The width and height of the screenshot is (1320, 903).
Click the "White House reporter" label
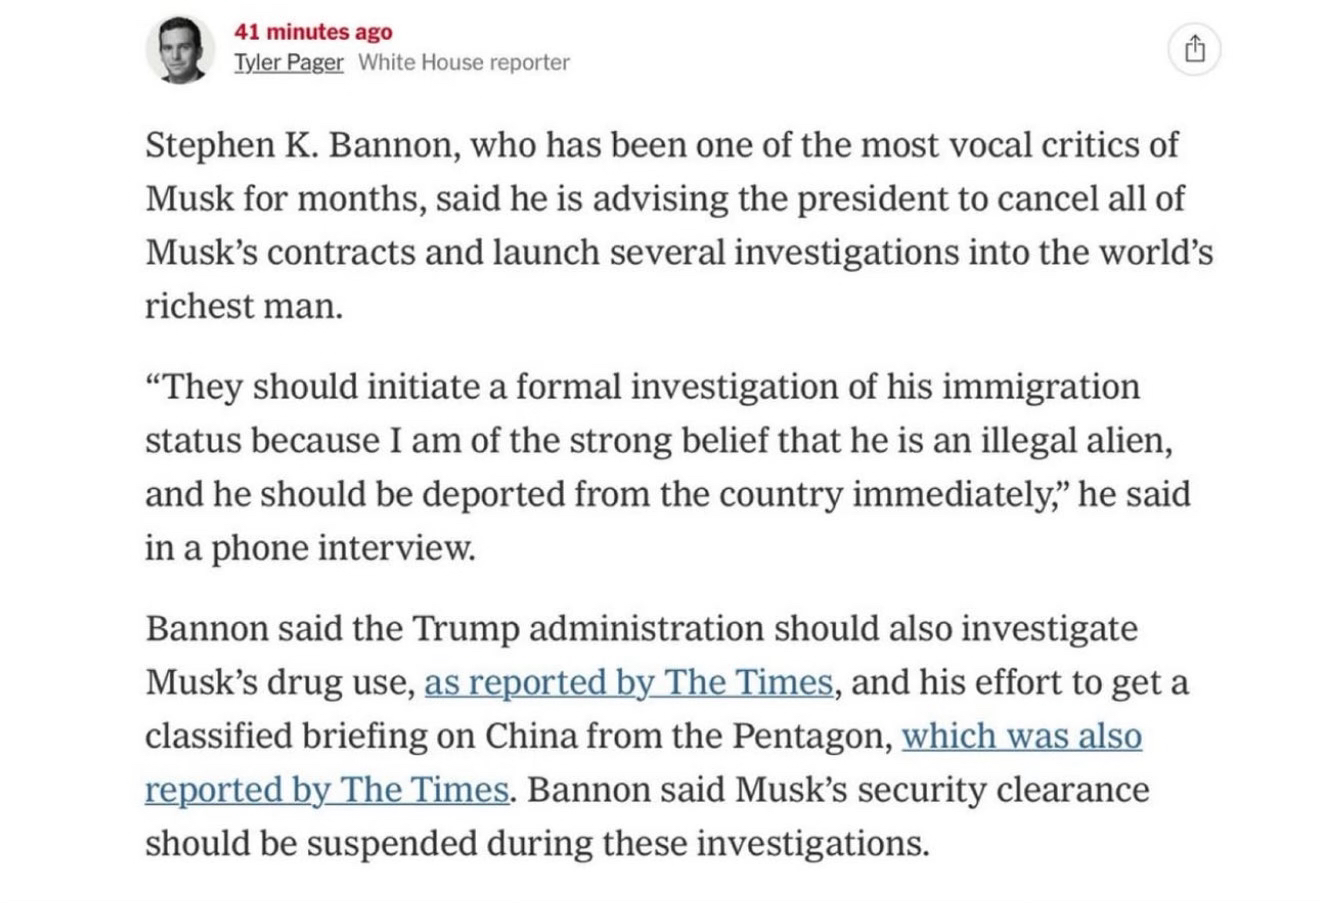tap(464, 62)
